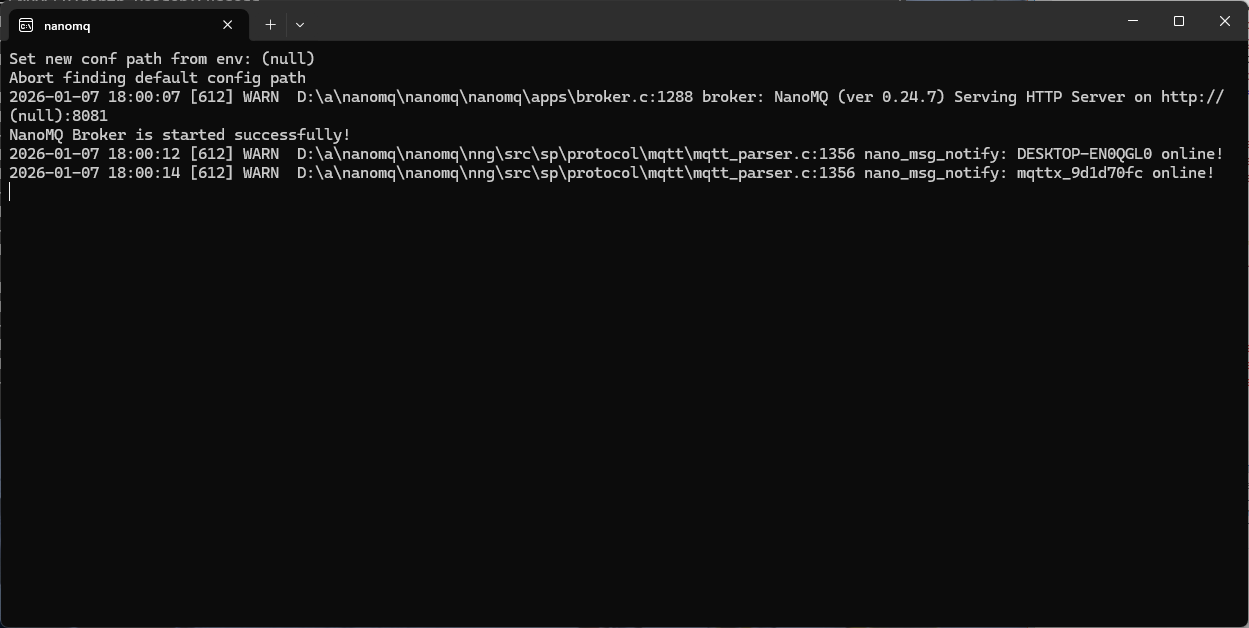Select the nanomq tab title
Screen dimensions: 1249x628
pyautogui.click(x=67, y=26)
